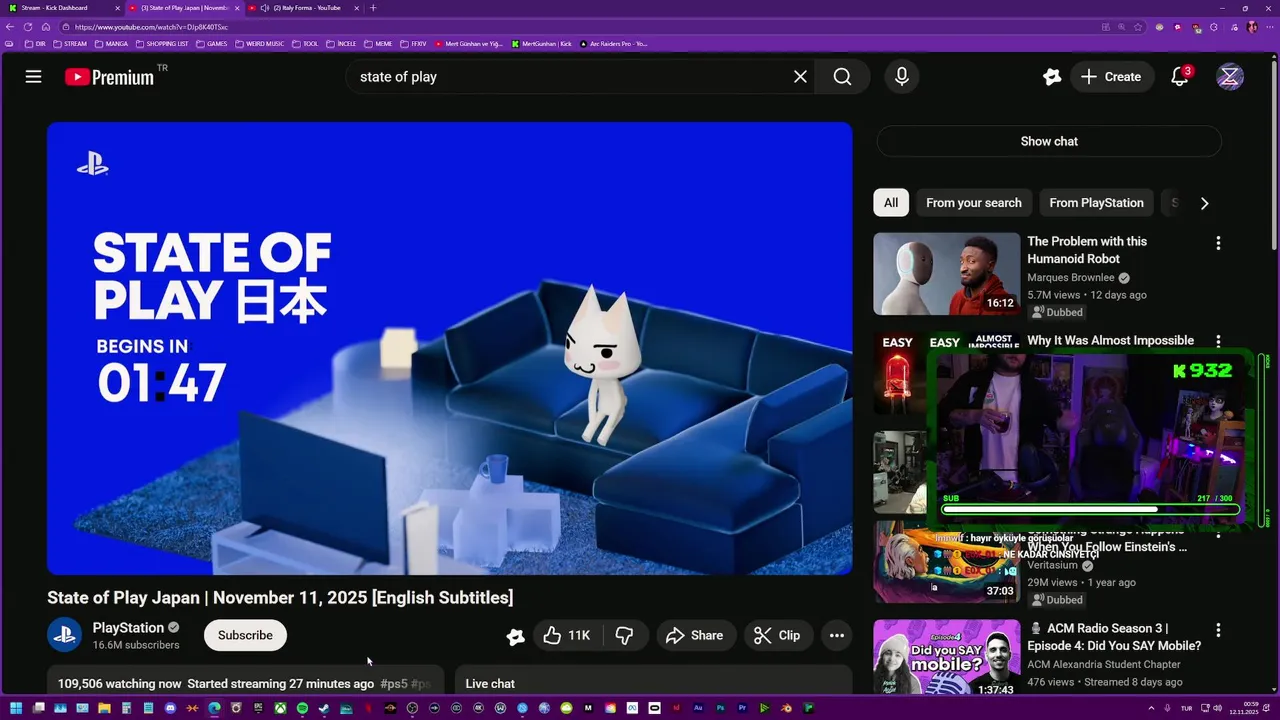Open the account avatar menu
Screen dimensions: 1280x720
coord(1230,77)
